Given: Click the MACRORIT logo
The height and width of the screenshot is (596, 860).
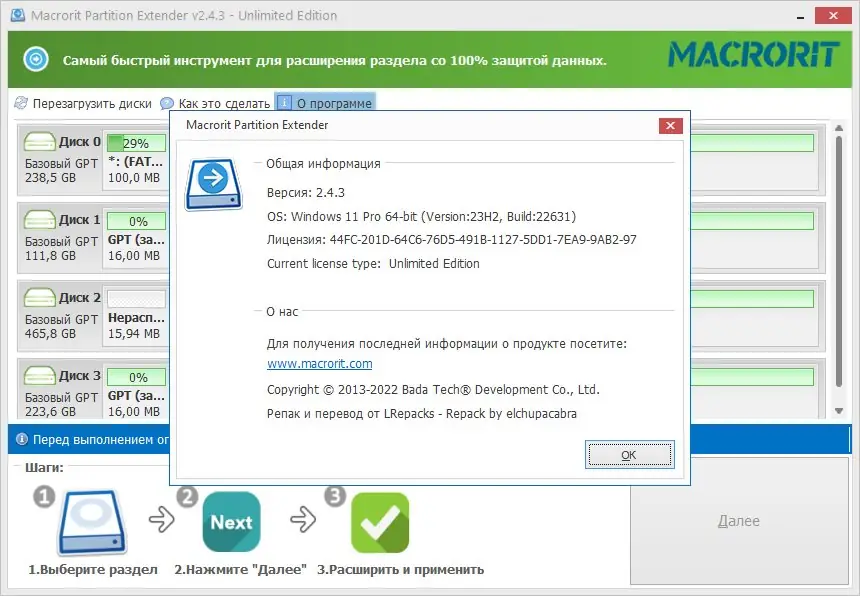Looking at the screenshot, I should (x=754, y=54).
